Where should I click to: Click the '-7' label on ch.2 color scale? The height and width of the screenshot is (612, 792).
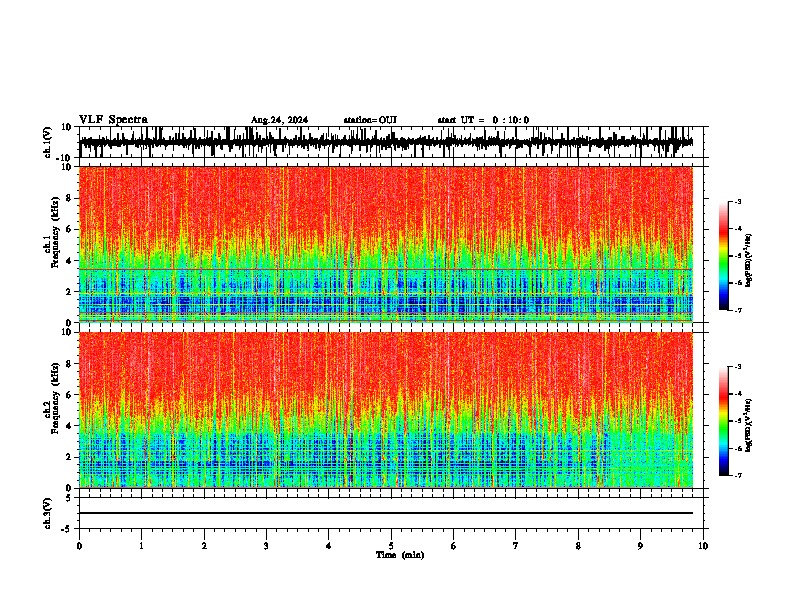737,475
